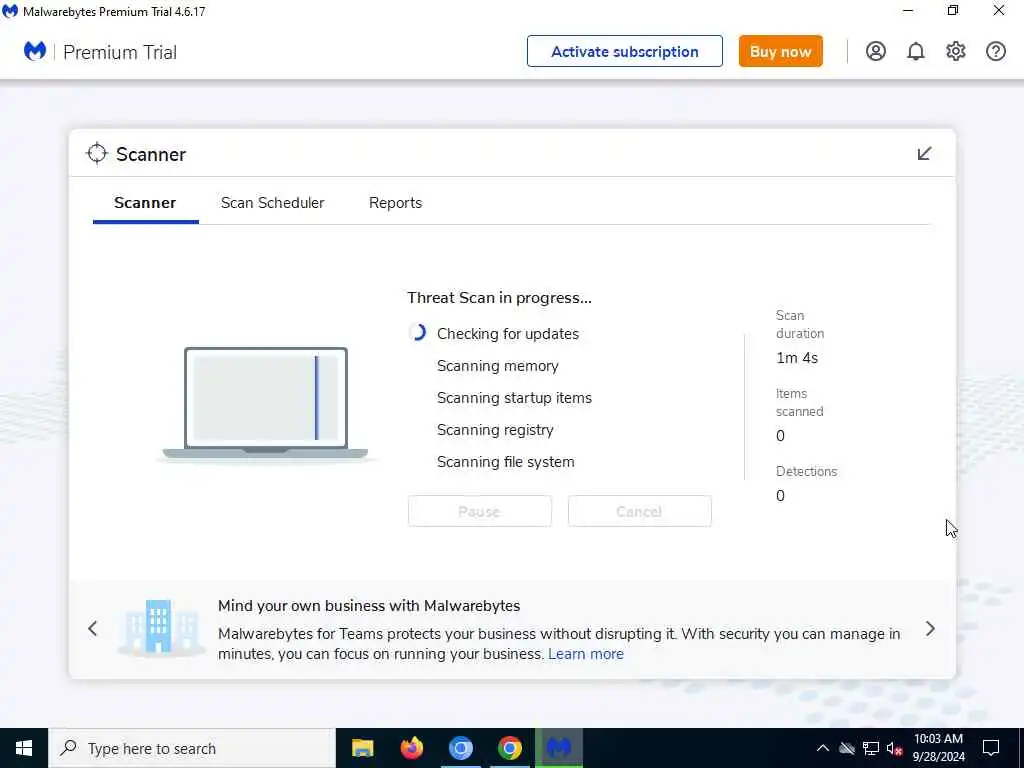Launch Firefox from the taskbar
The width and height of the screenshot is (1024, 768).
tap(411, 748)
